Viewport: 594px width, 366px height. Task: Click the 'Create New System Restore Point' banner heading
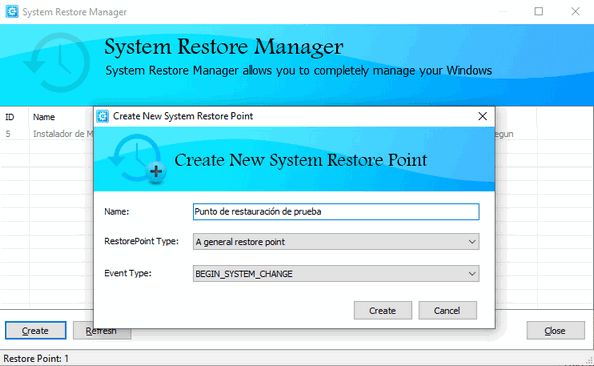click(300, 160)
